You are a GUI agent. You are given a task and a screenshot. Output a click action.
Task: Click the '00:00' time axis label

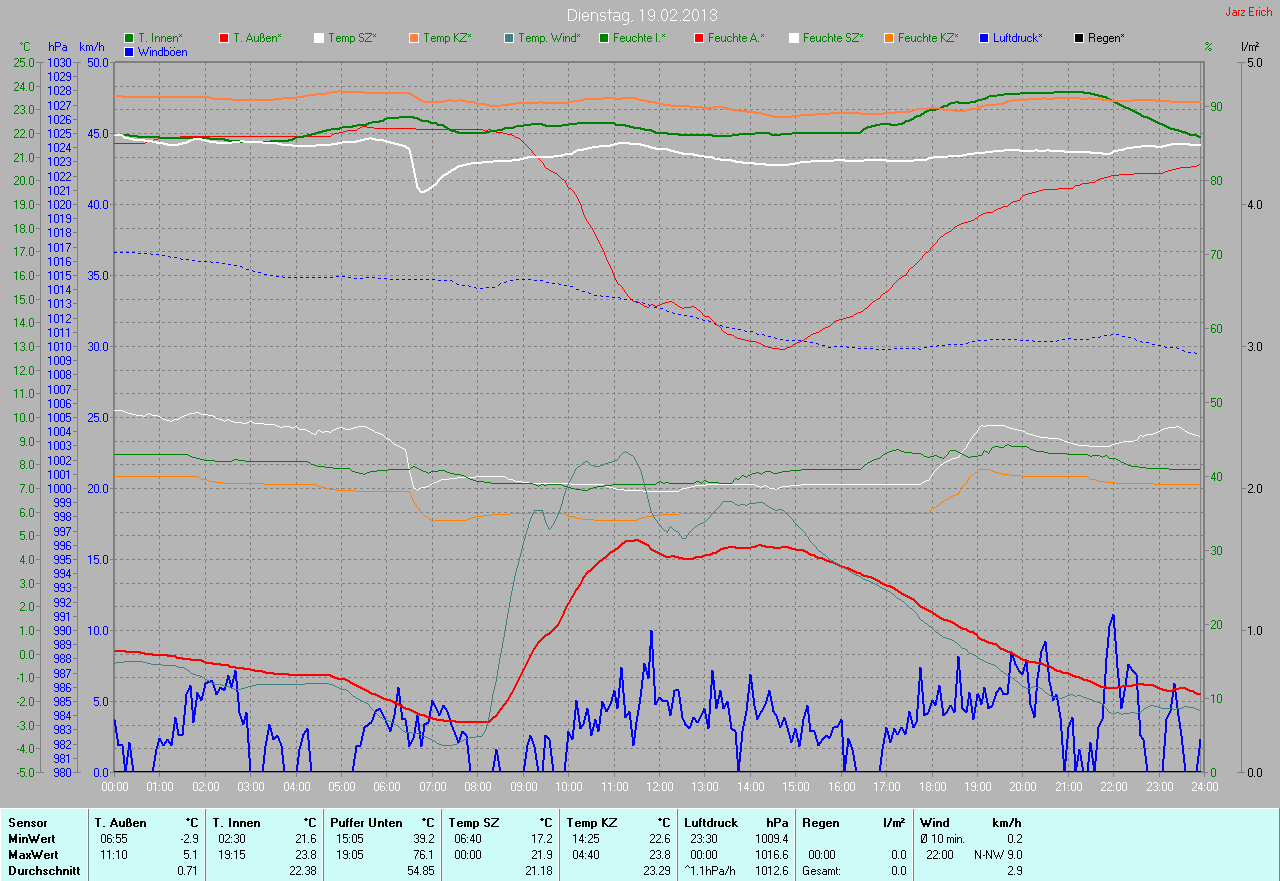click(x=115, y=787)
